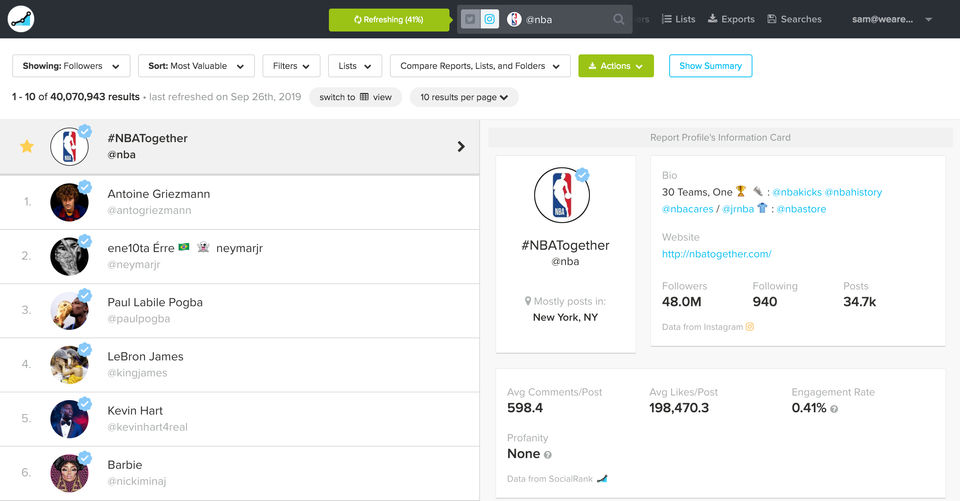The width and height of the screenshot is (960, 501).
Task: Click LeBron James's avatar
Action: point(69,364)
